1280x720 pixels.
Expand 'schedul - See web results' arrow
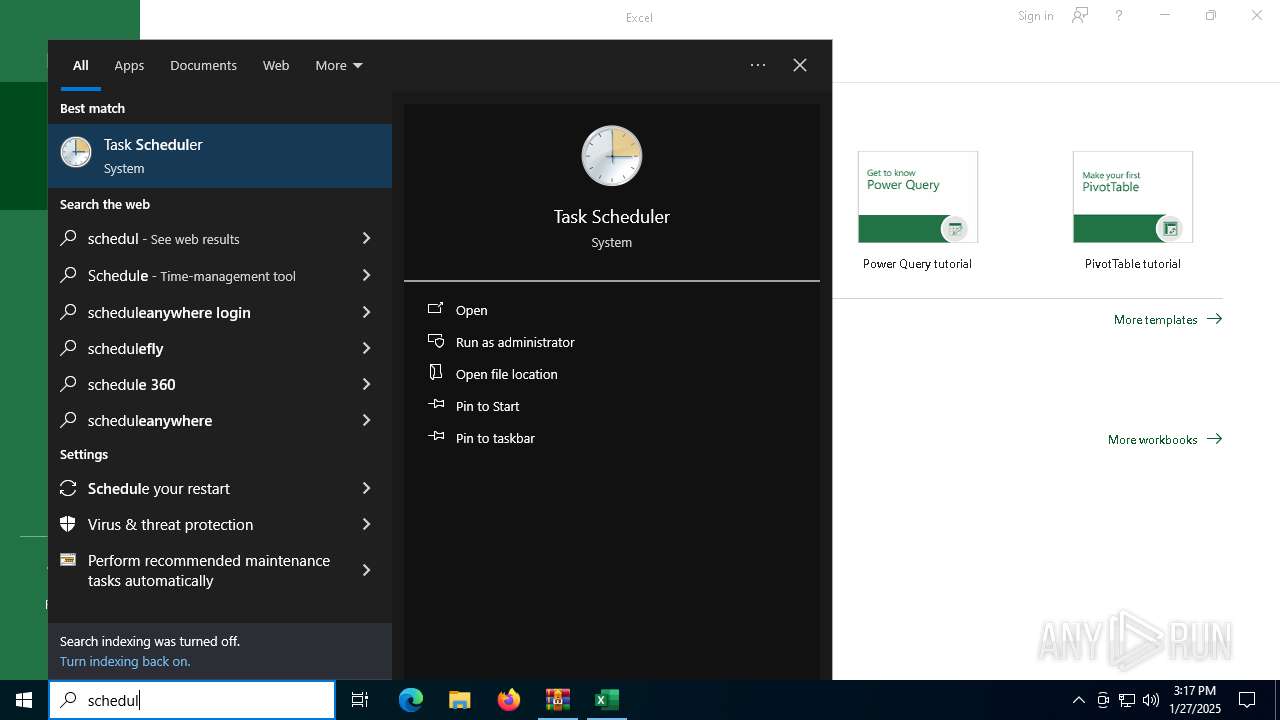tap(366, 239)
